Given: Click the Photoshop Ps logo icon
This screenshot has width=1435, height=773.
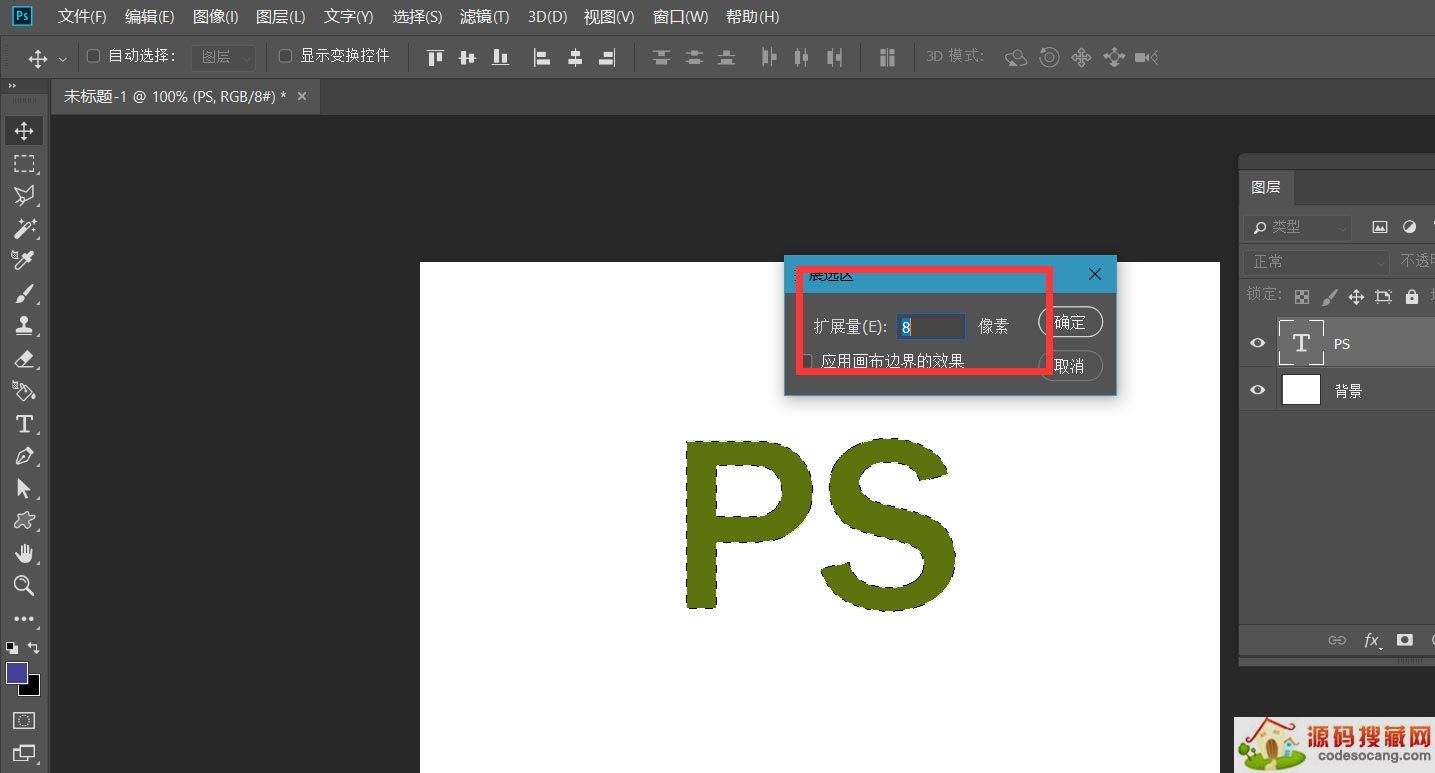Looking at the screenshot, I should click(21, 16).
